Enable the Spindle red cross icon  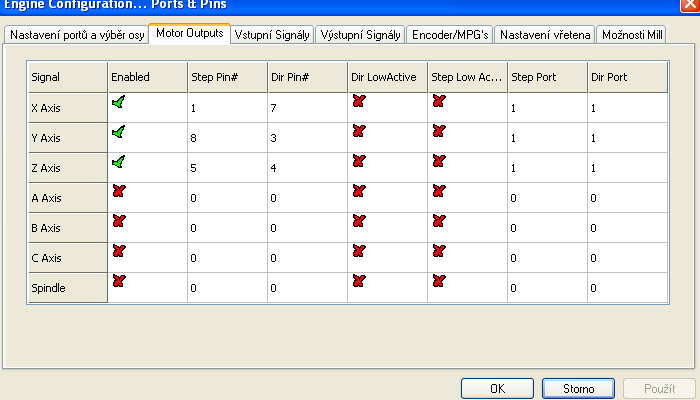[x=118, y=281]
